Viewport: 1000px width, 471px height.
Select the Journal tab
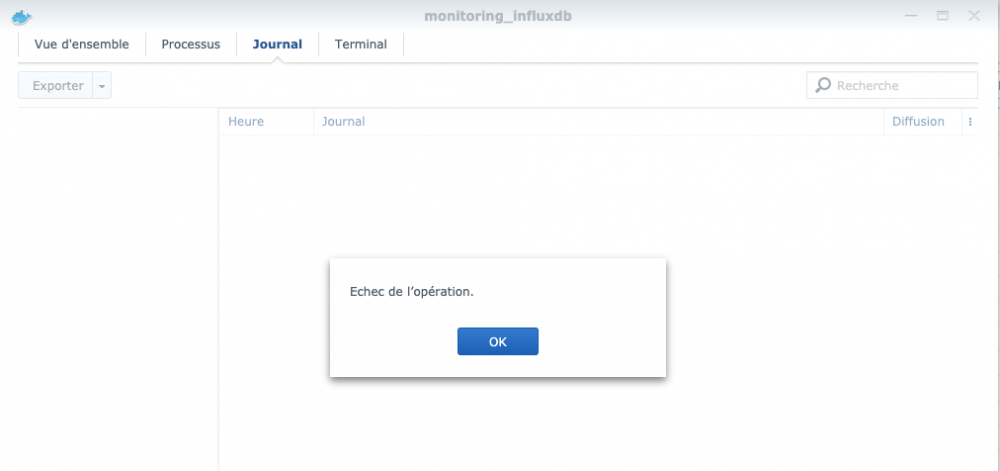(277, 45)
